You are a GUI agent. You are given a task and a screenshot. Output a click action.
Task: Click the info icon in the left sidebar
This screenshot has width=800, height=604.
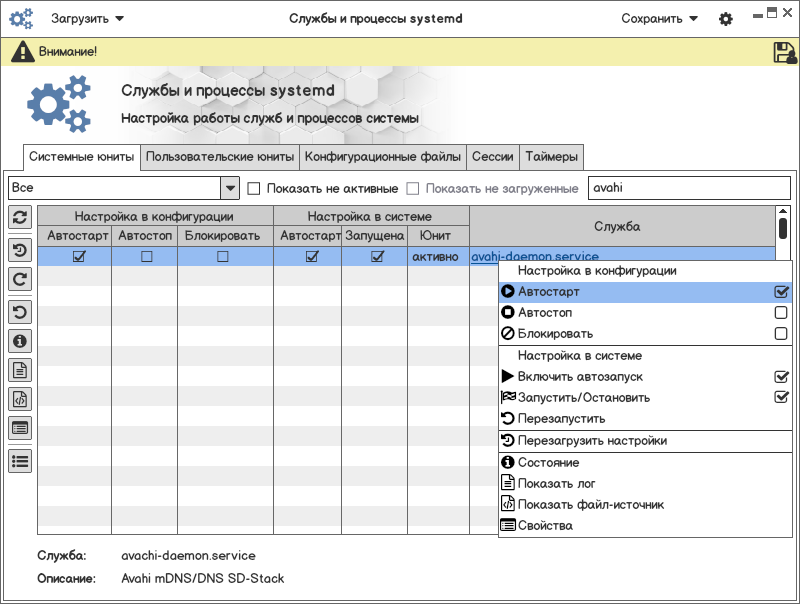pos(20,341)
